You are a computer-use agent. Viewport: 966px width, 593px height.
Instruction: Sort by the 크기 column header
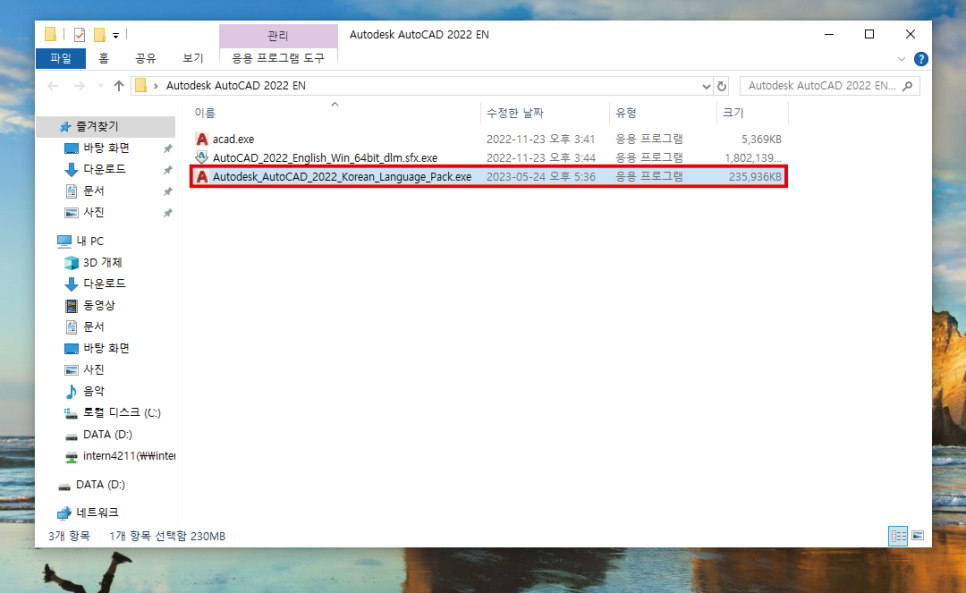733,113
